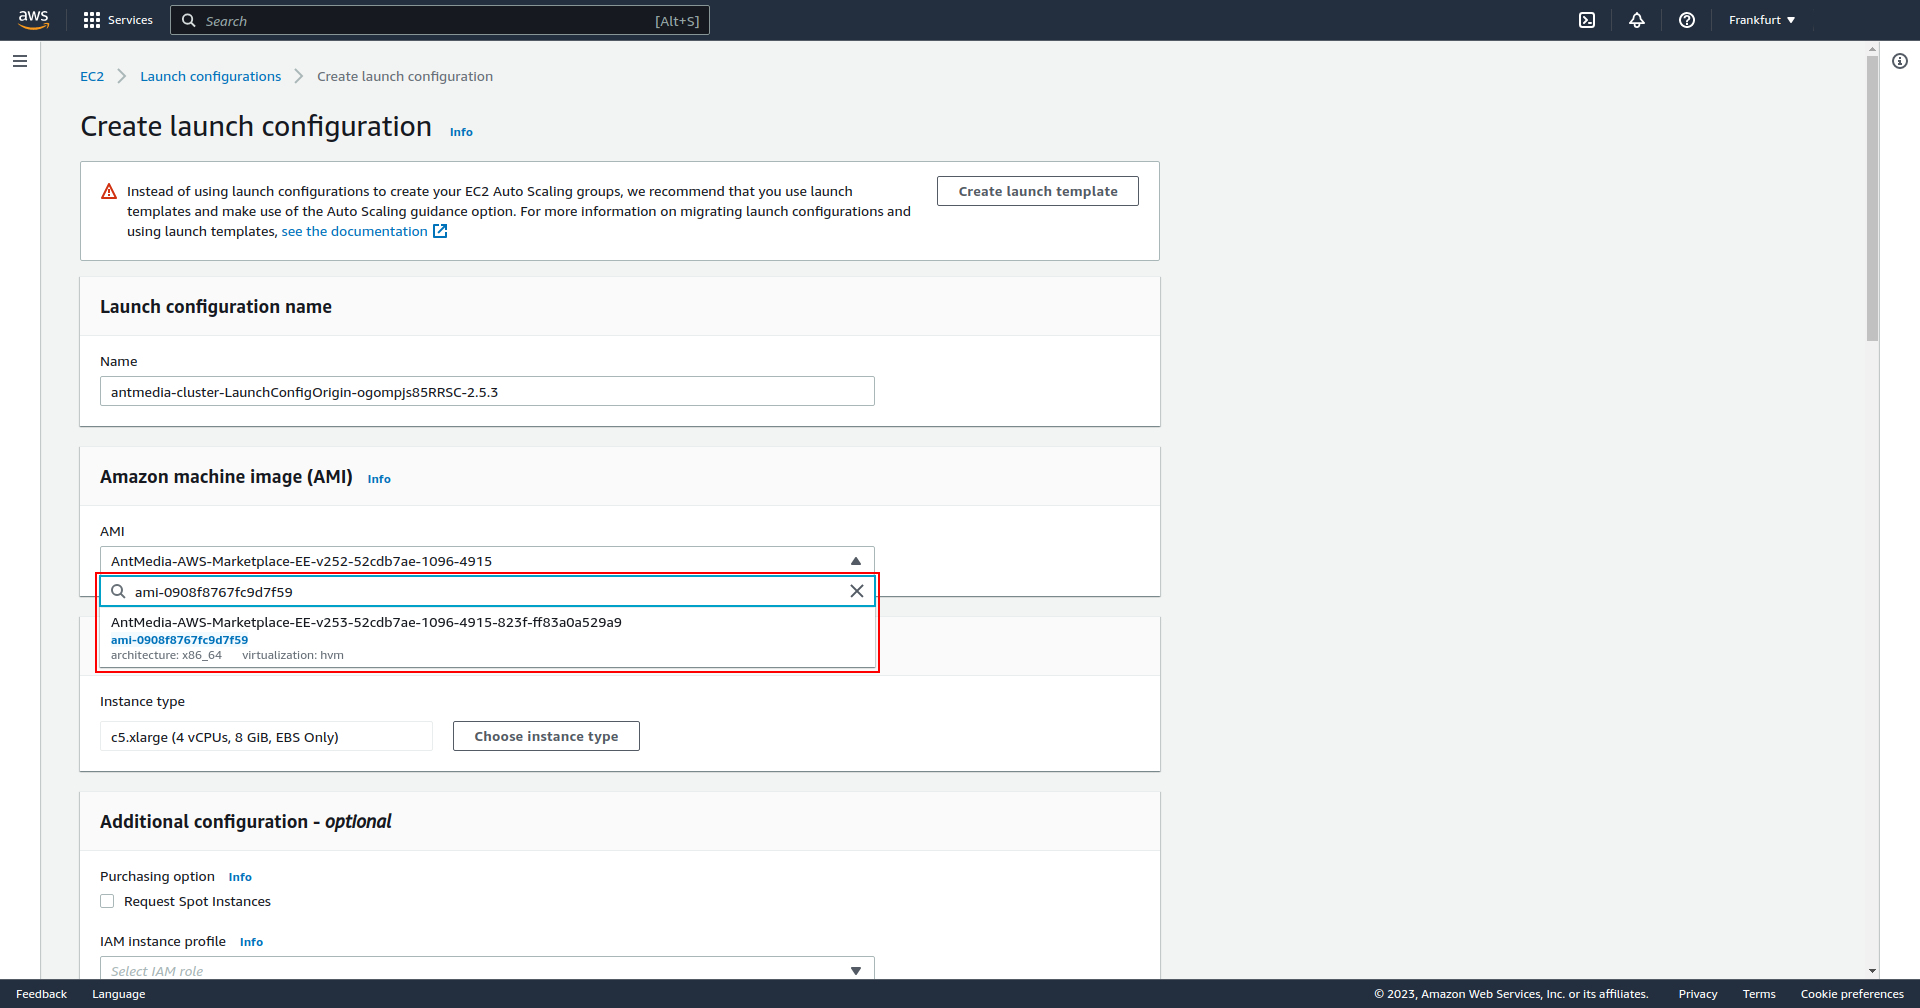Open Info link beside page title
This screenshot has width=1920, height=1008.
point(461,132)
